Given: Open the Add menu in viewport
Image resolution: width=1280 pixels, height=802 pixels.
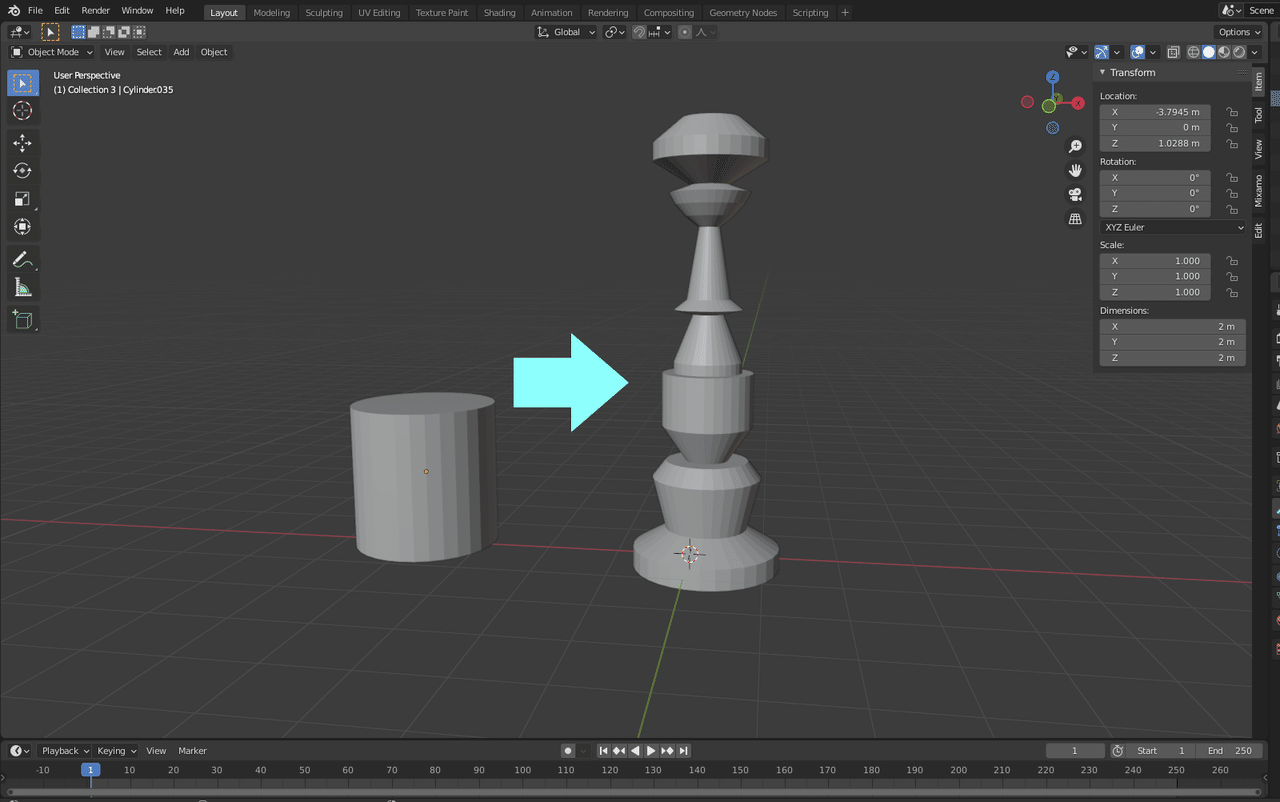Looking at the screenshot, I should tap(181, 52).
